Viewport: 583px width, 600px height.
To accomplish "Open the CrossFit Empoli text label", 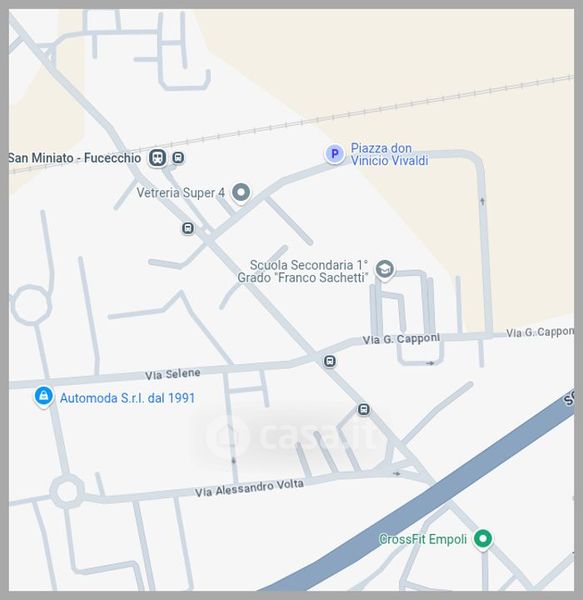I will click(x=423, y=540).
